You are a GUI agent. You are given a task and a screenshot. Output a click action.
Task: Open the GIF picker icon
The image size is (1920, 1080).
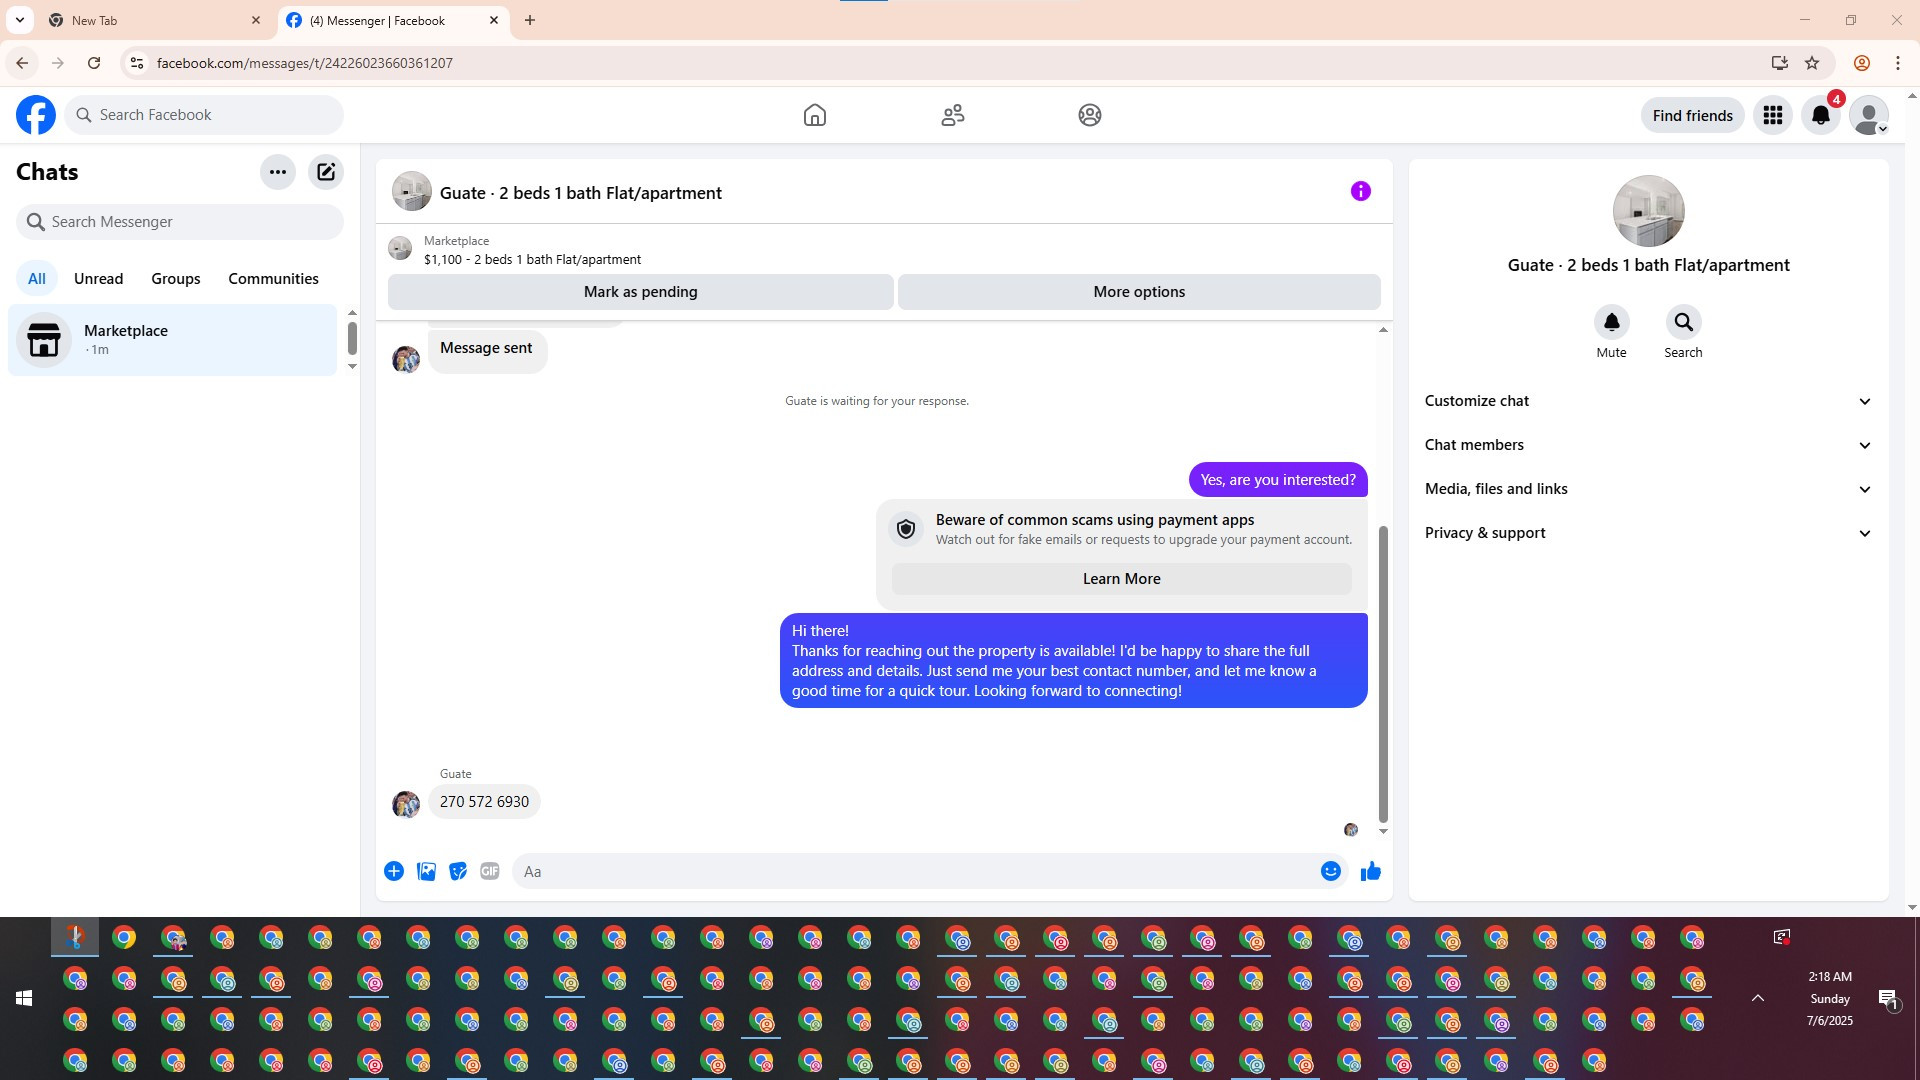pyautogui.click(x=489, y=871)
